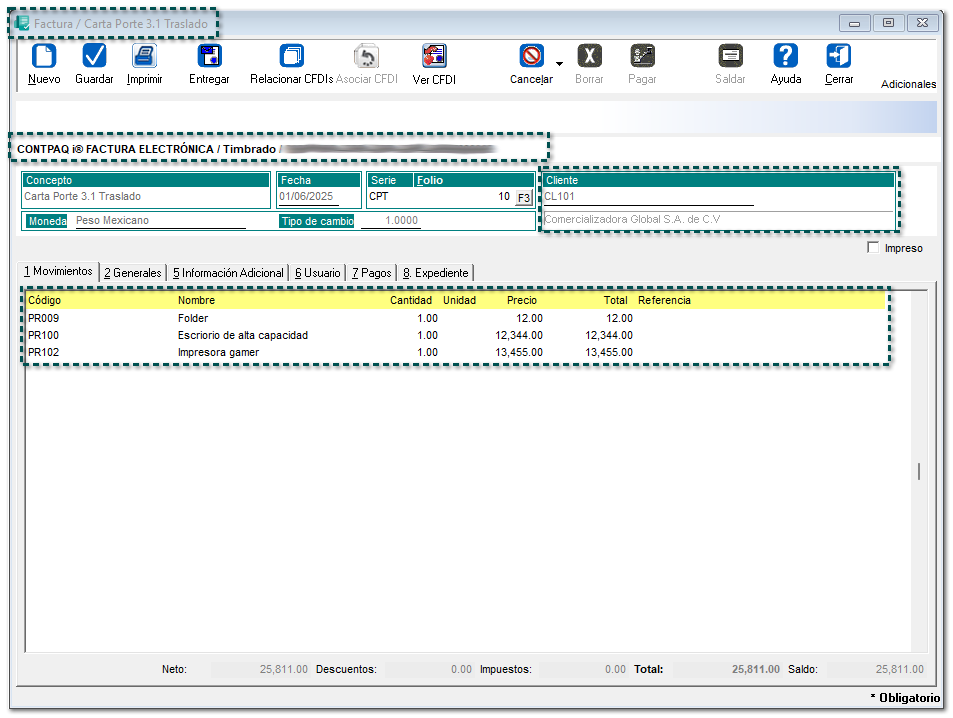Open Relacionar CFDIs tool
This screenshot has width=953, height=718.
[291, 57]
